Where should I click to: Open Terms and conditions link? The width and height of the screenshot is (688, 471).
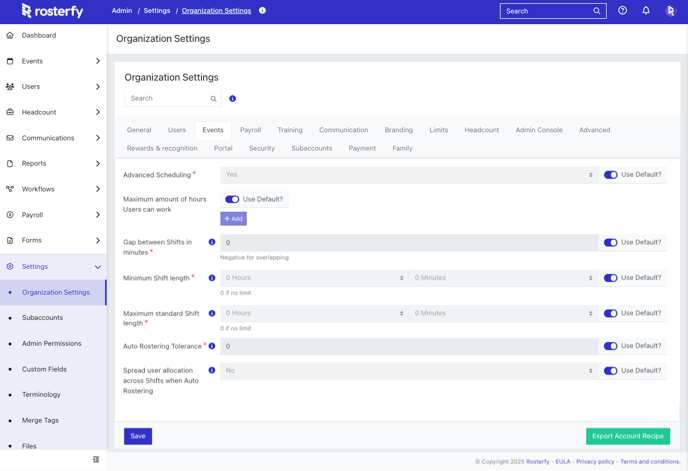tap(650, 461)
